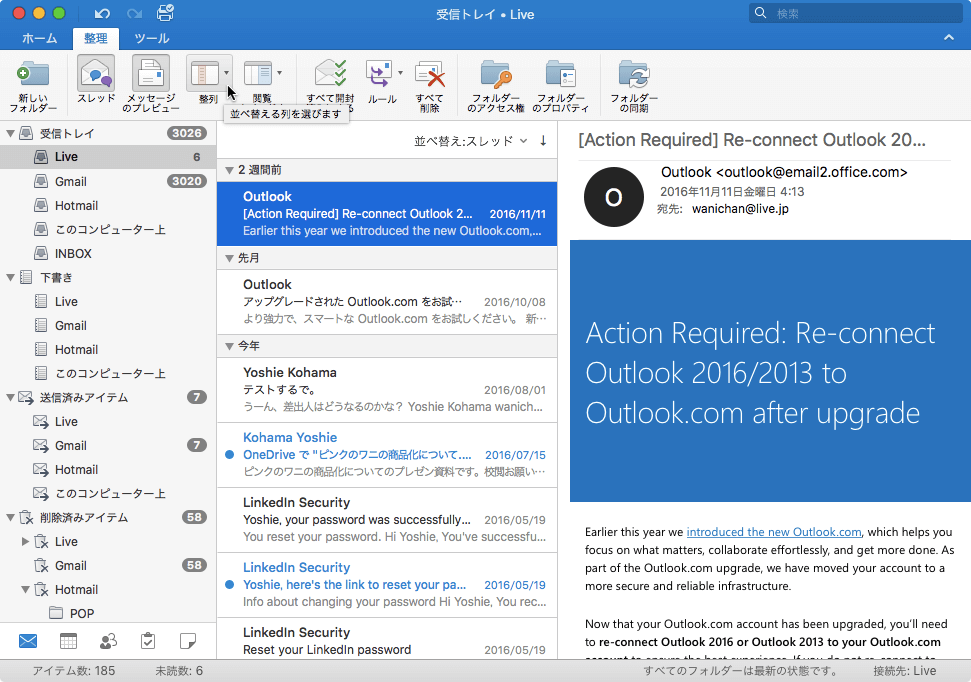Switch to the ホーム tab
The image size is (971, 682).
click(x=39, y=38)
